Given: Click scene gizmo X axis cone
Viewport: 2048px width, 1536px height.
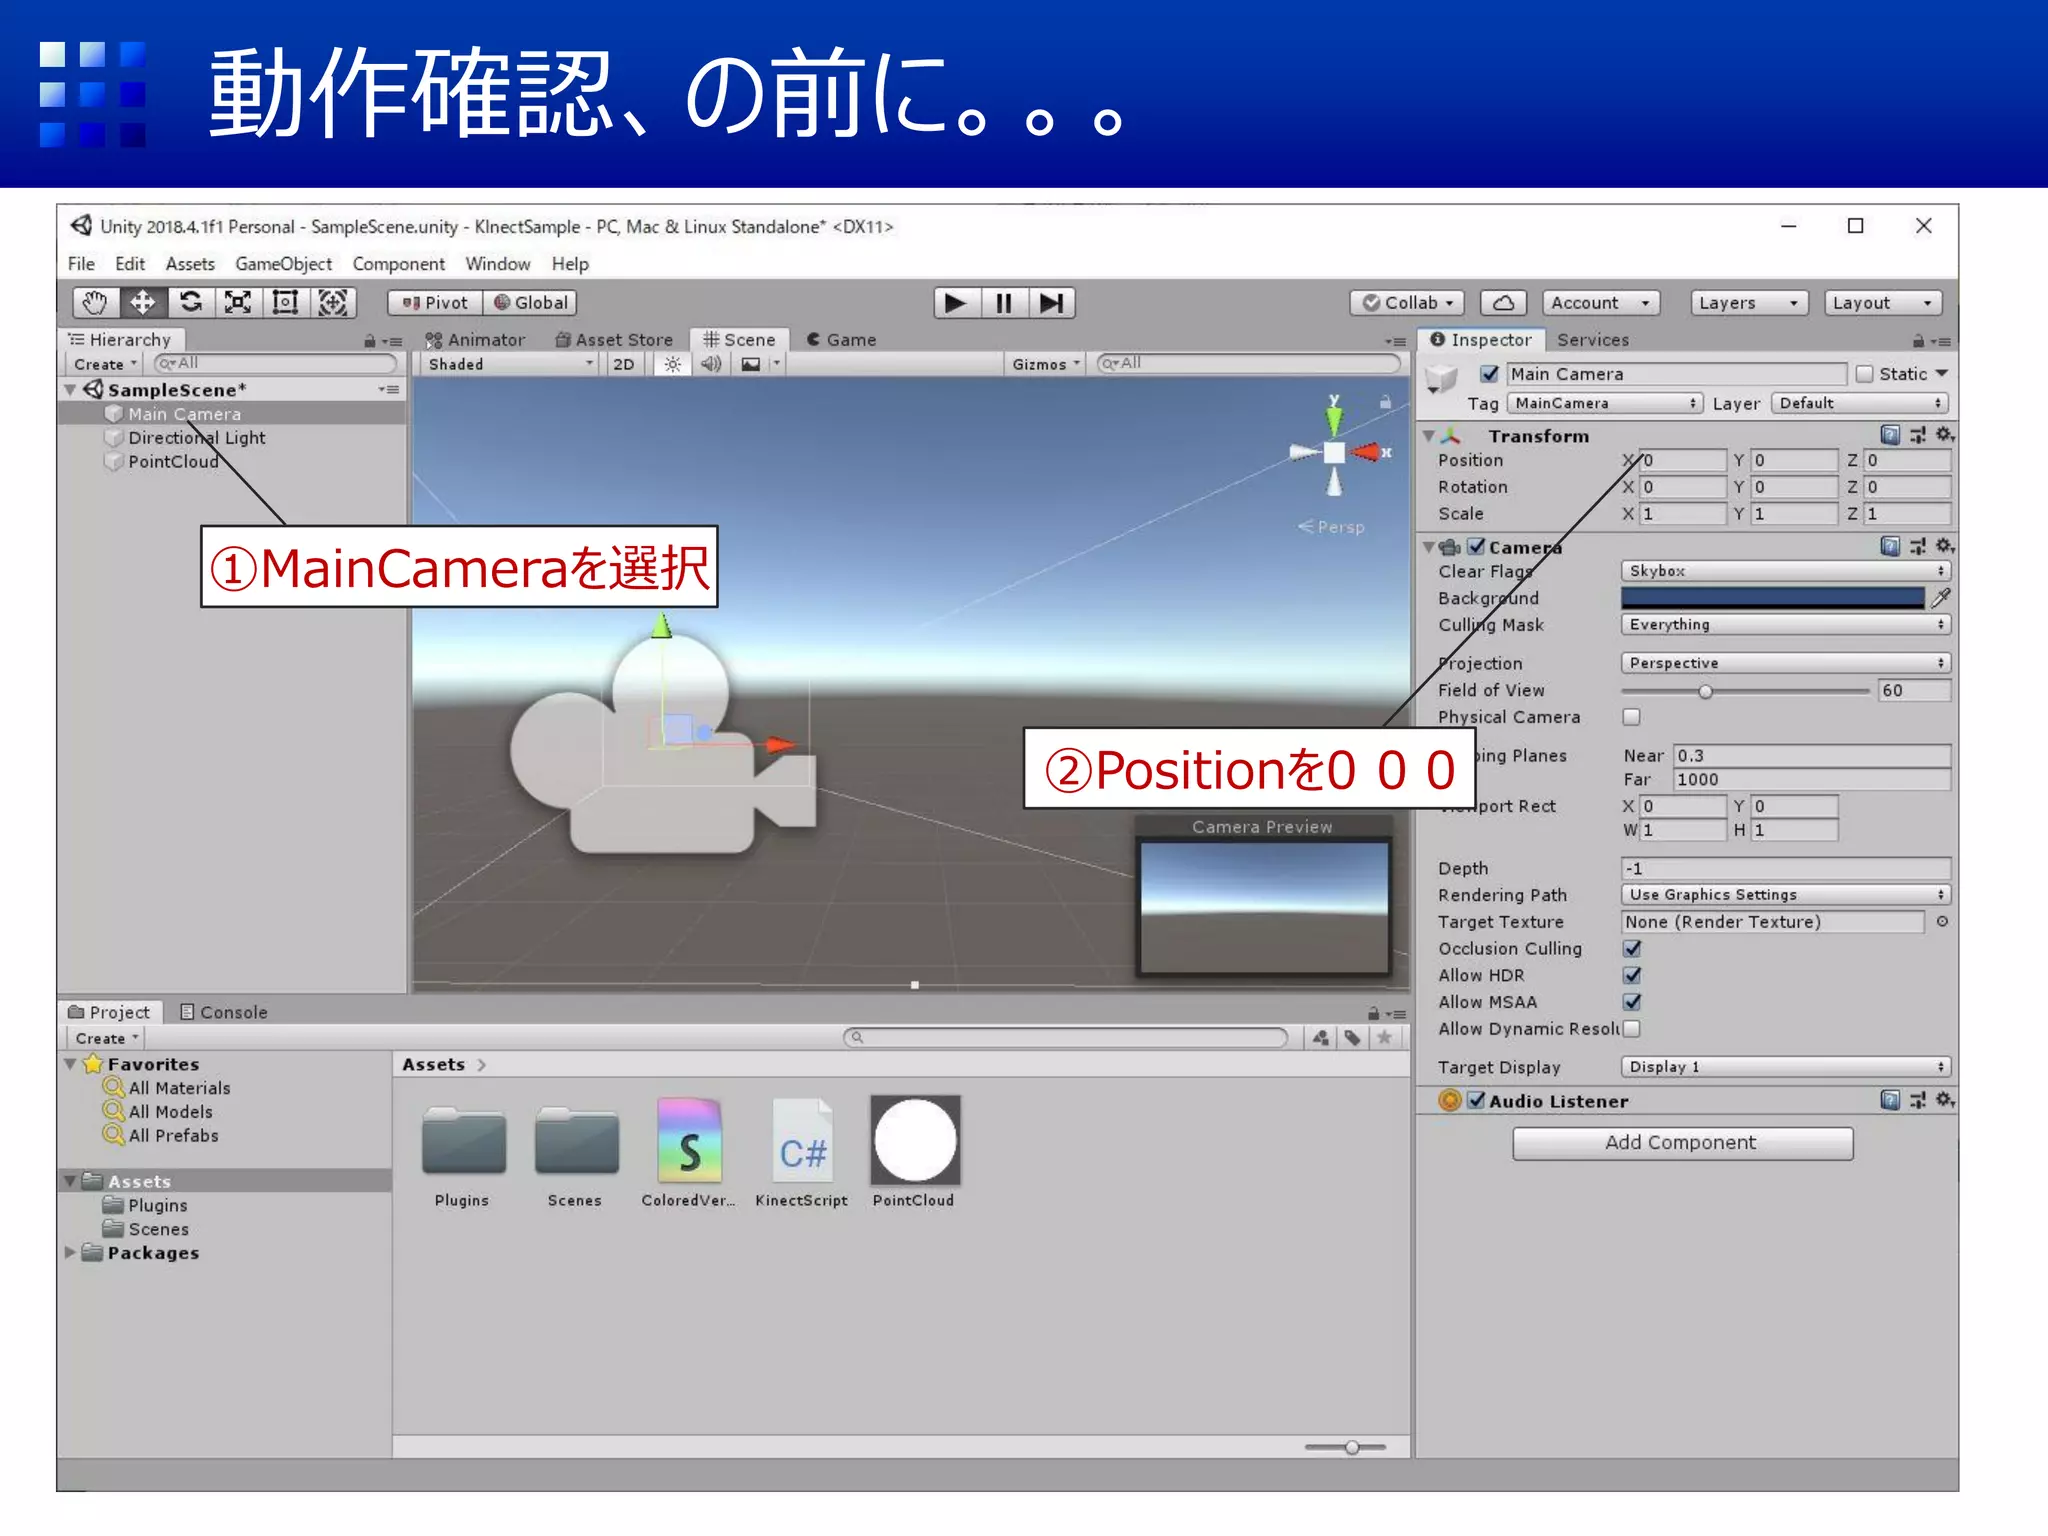Looking at the screenshot, I should (x=1368, y=453).
